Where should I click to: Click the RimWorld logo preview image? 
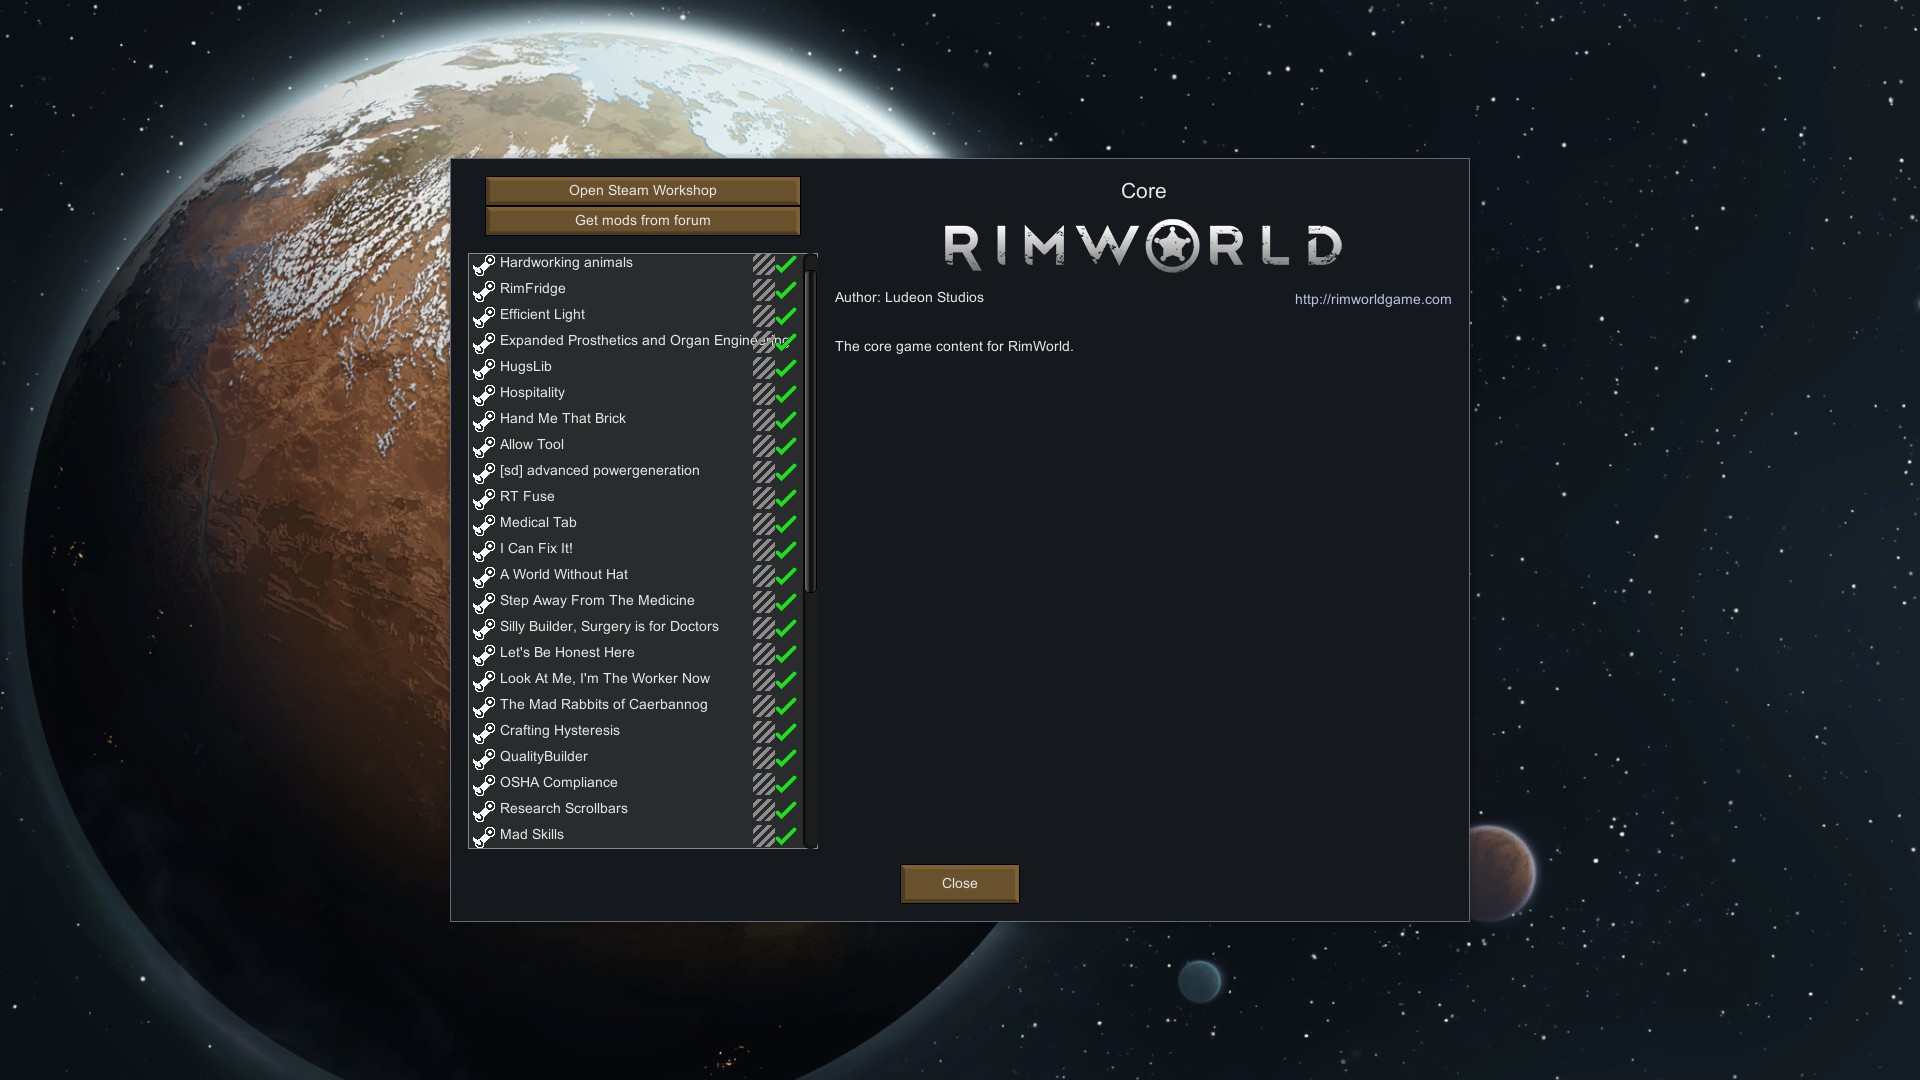coord(1143,246)
